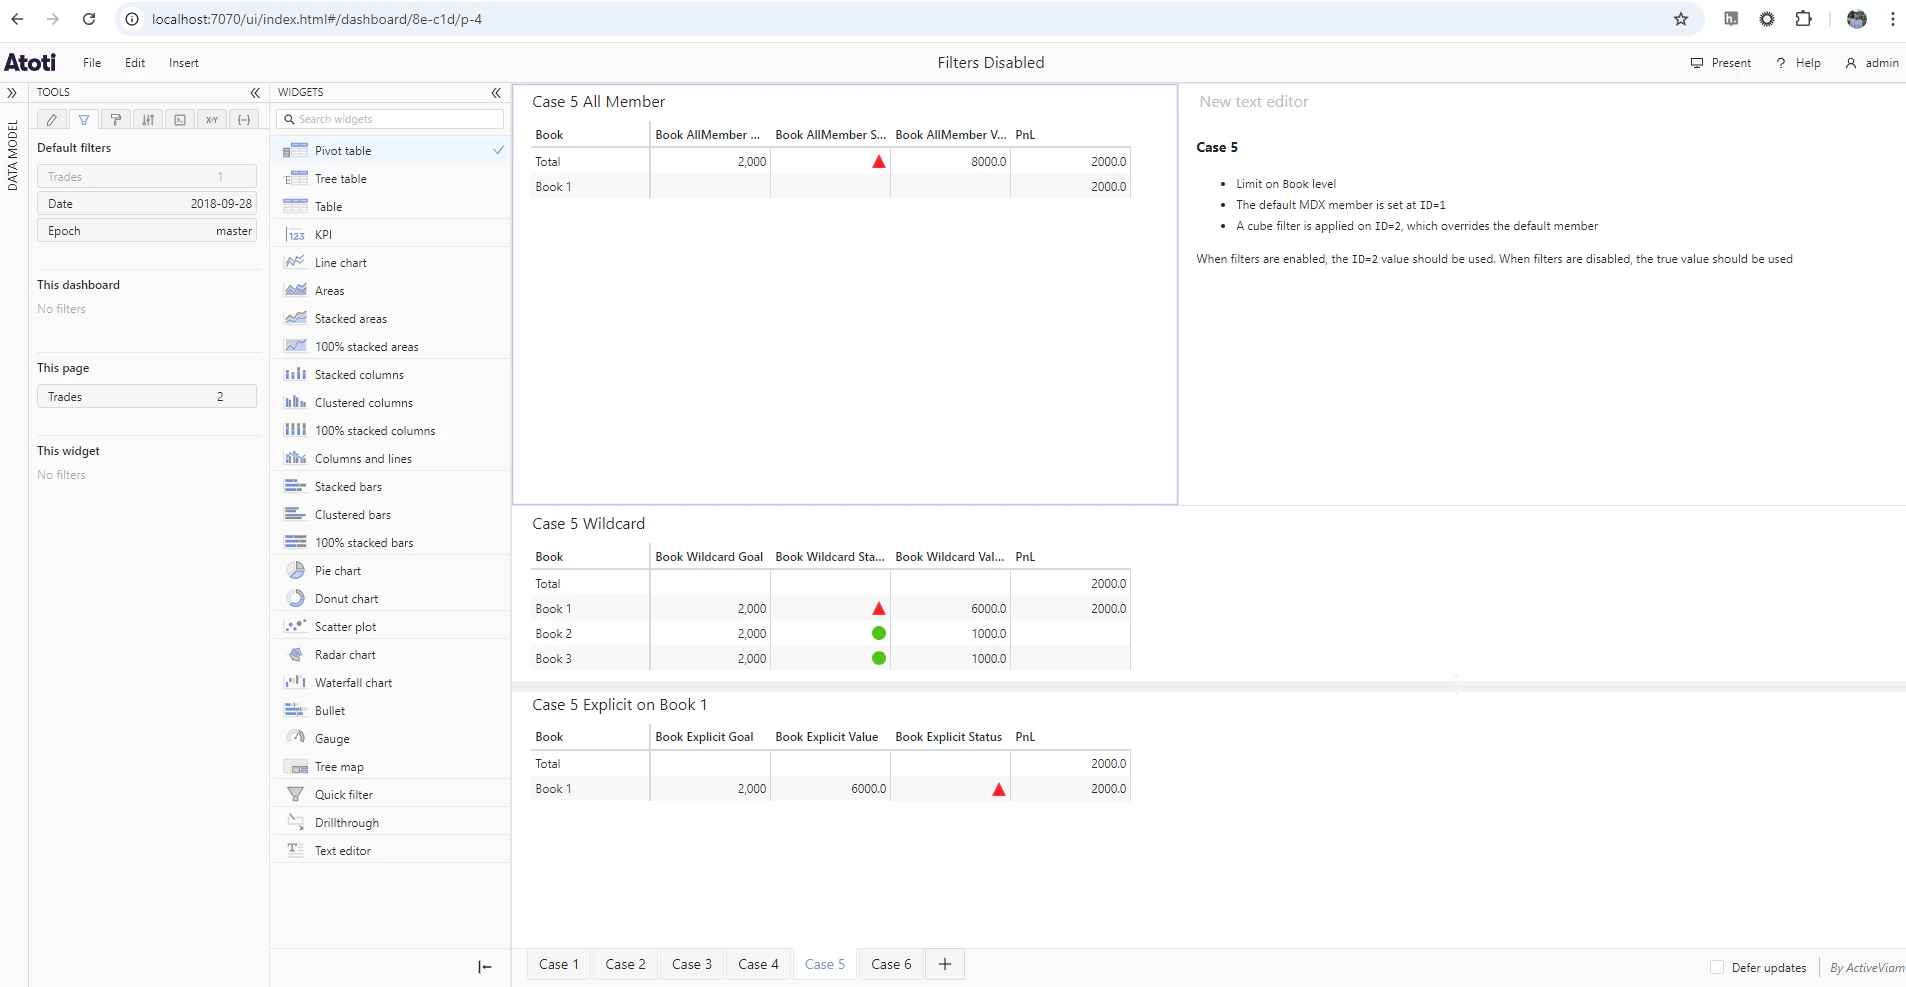Choose 100% stacked bars widget
Viewport: 1906px width, 987px height.
coord(391,542)
